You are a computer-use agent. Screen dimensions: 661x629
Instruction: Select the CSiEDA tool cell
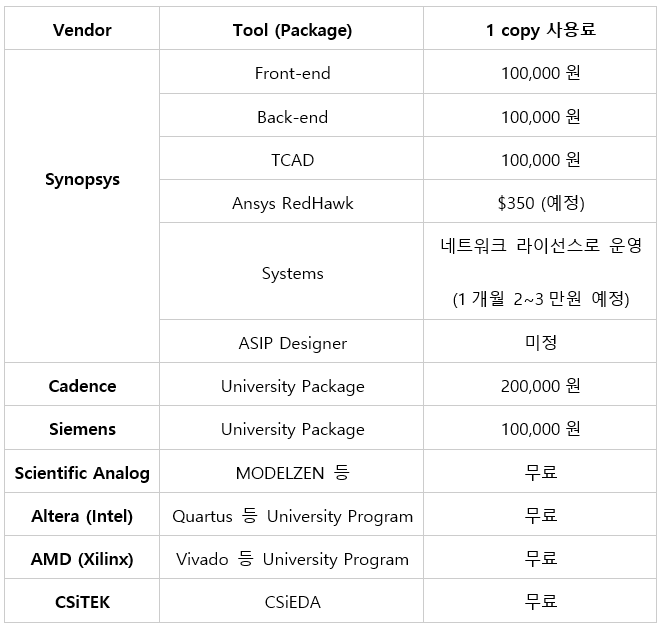pos(292,602)
